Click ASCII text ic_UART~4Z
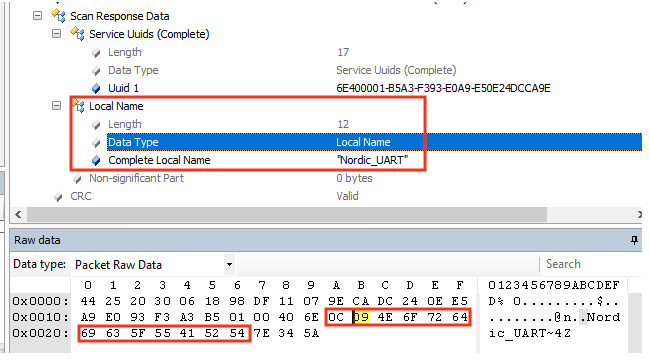The width and height of the screenshot is (650, 361). [x=530, y=333]
